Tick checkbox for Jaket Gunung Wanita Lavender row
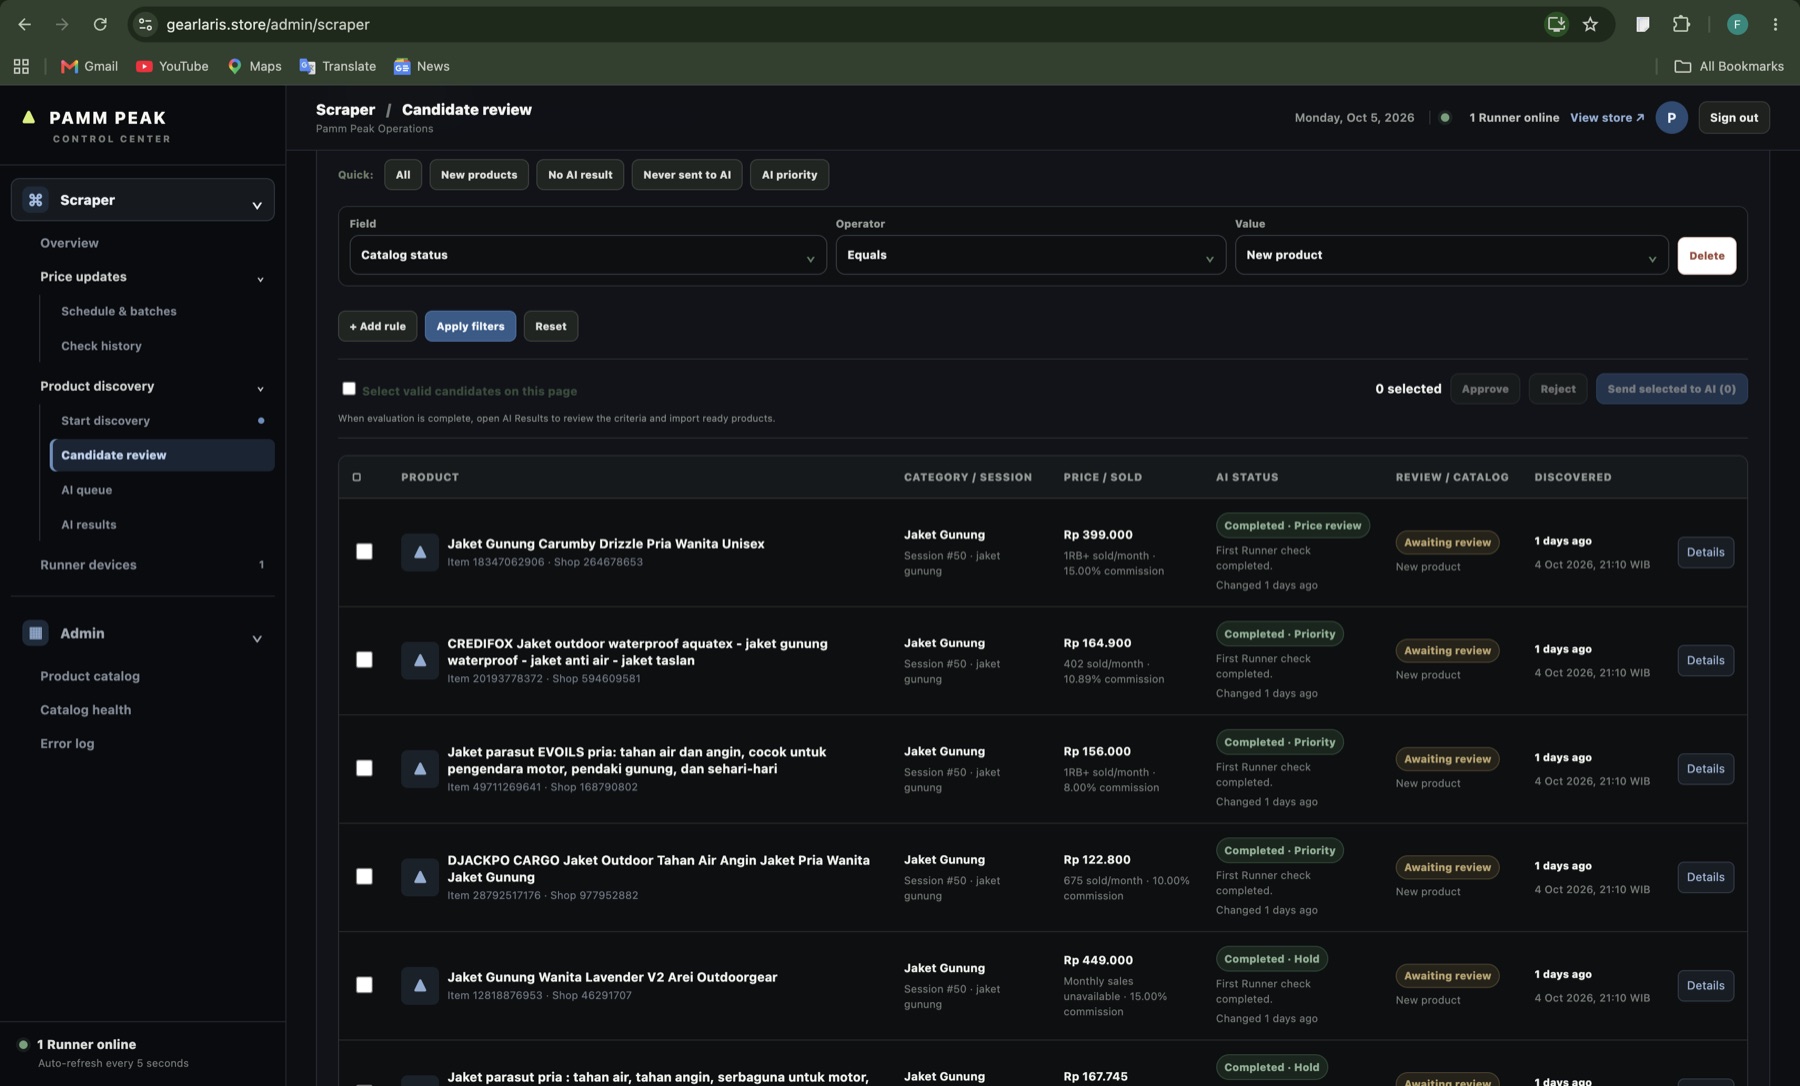This screenshot has height=1086, width=1800. 364,985
